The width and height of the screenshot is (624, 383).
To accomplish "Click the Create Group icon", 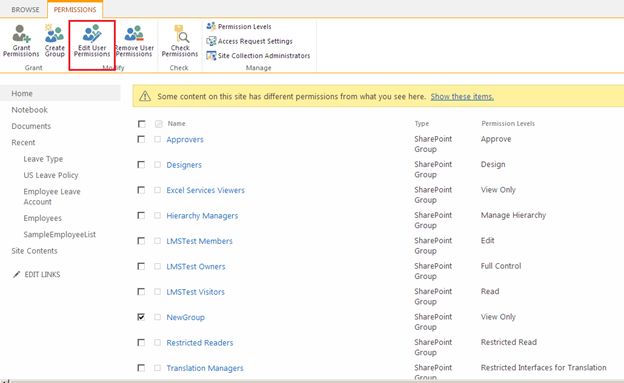I will coord(55,41).
